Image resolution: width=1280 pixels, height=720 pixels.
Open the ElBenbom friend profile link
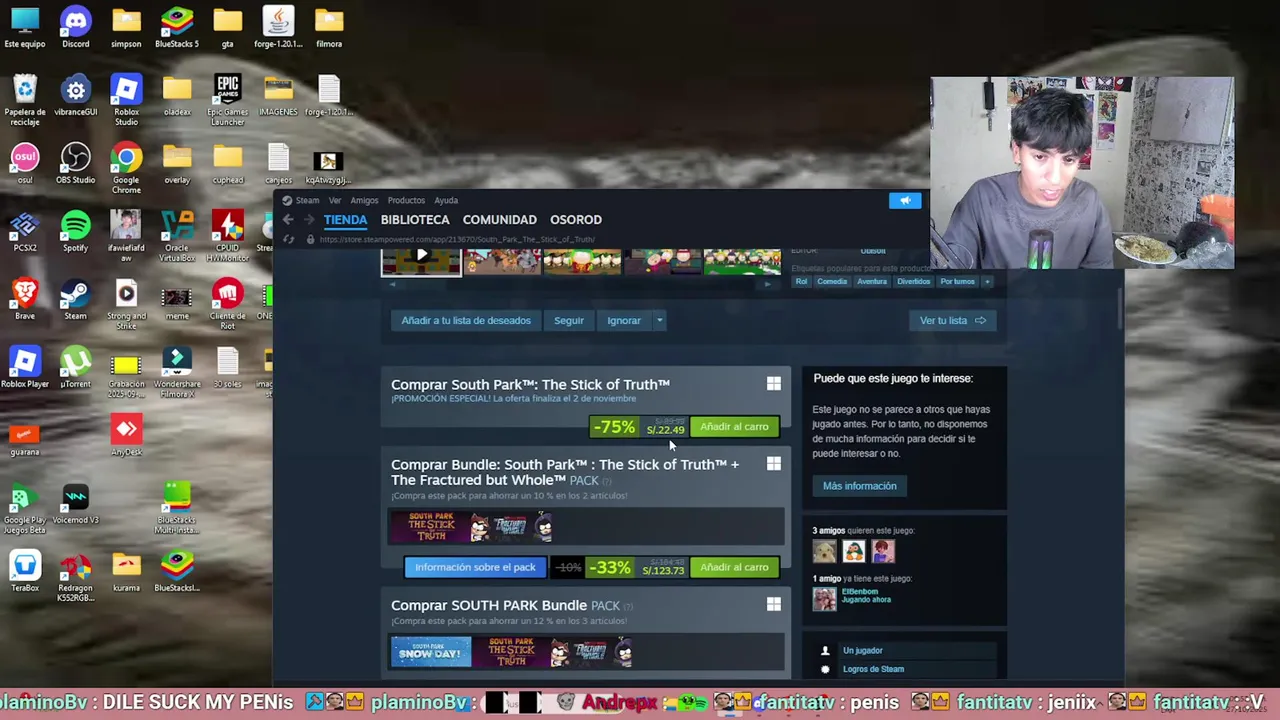(859, 592)
